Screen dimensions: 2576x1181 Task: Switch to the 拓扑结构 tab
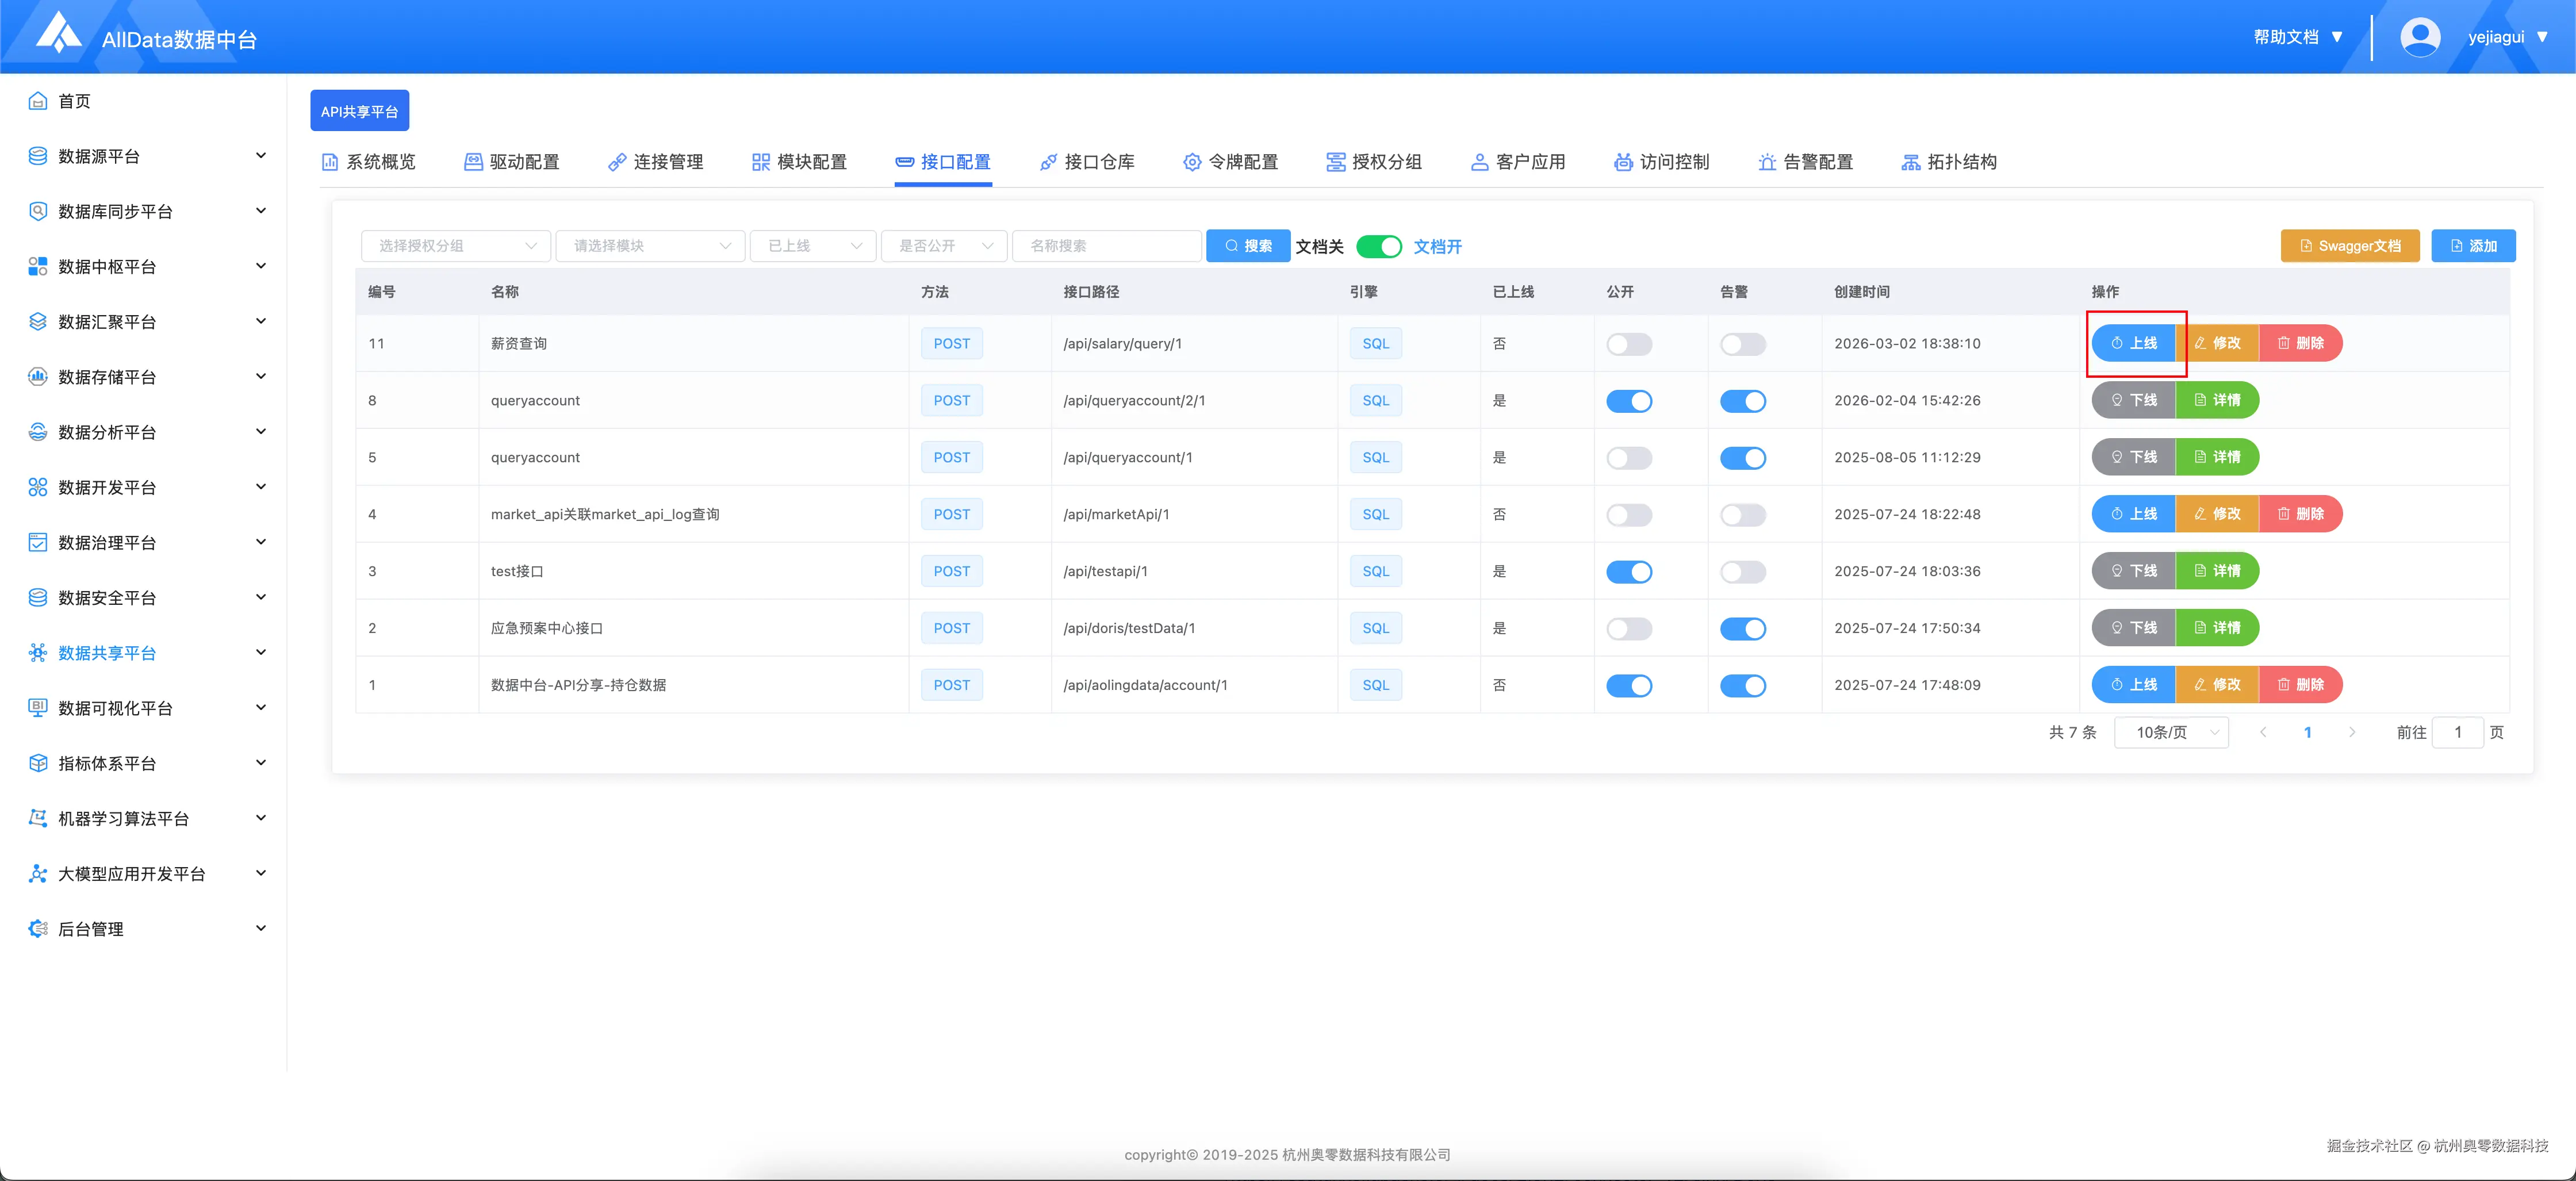[x=1948, y=162]
